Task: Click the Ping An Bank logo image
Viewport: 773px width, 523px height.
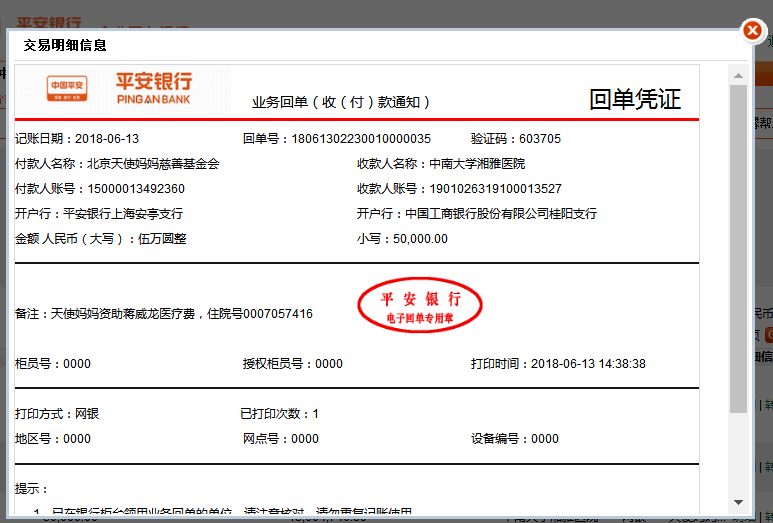Action: click(x=123, y=89)
